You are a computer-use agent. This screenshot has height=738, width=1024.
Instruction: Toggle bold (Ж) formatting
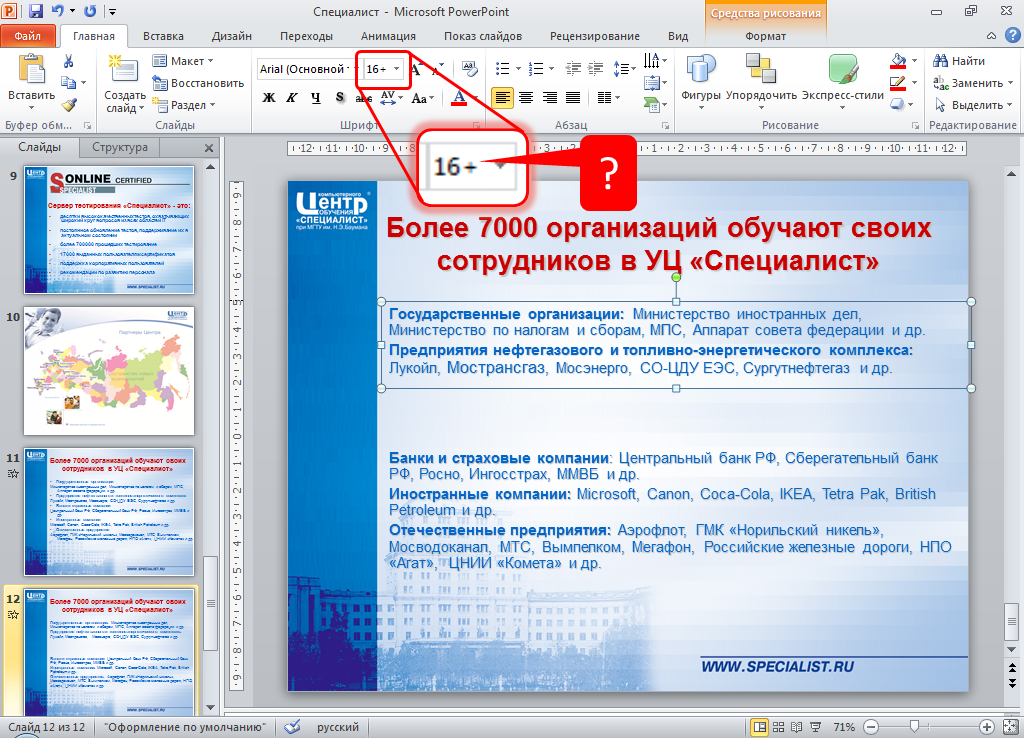coord(268,98)
